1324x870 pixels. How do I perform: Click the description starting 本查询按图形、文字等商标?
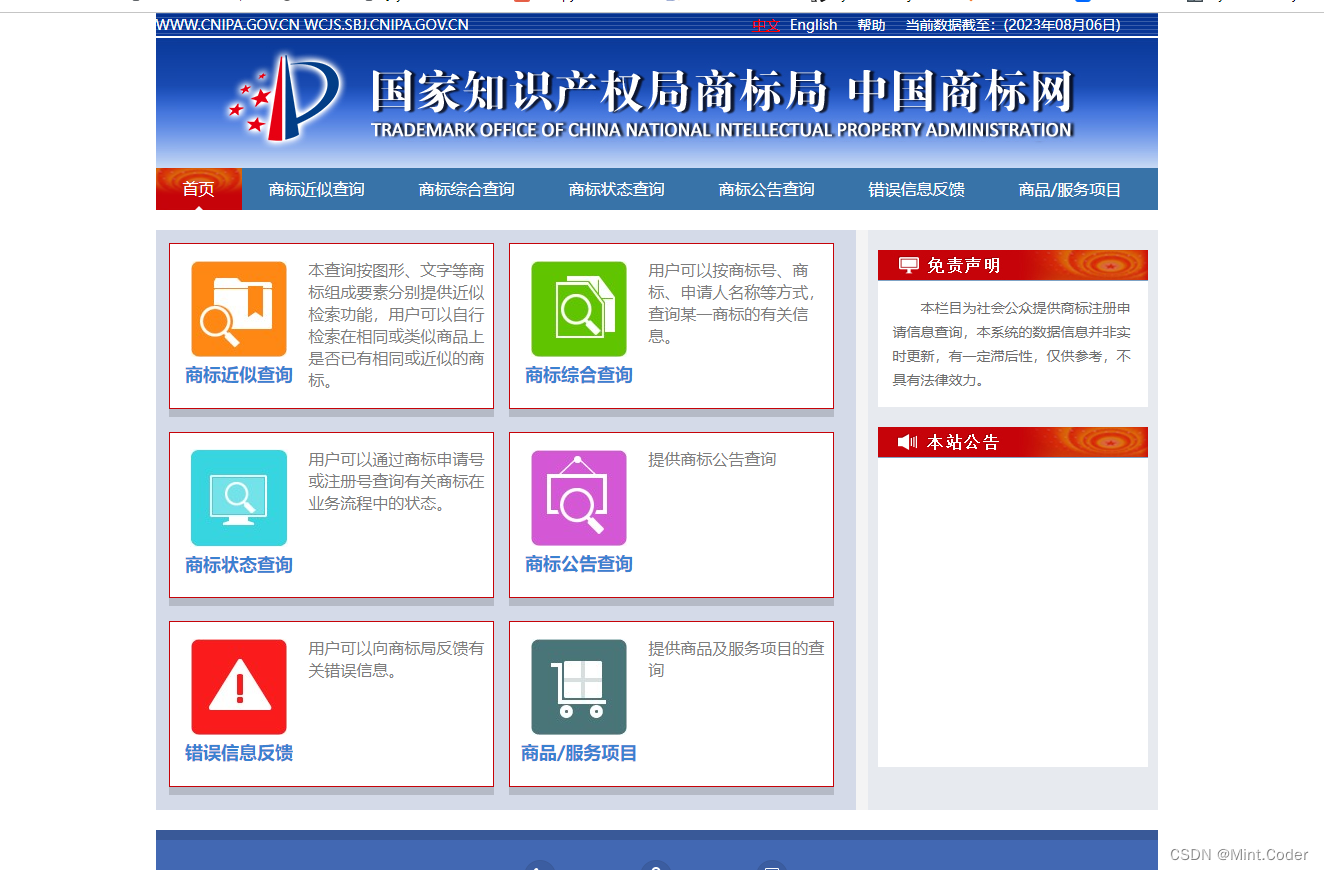point(396,325)
